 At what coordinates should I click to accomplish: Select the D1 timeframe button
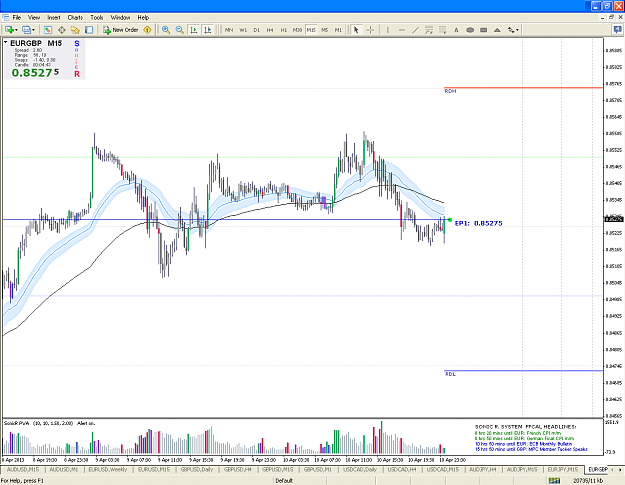[256, 30]
